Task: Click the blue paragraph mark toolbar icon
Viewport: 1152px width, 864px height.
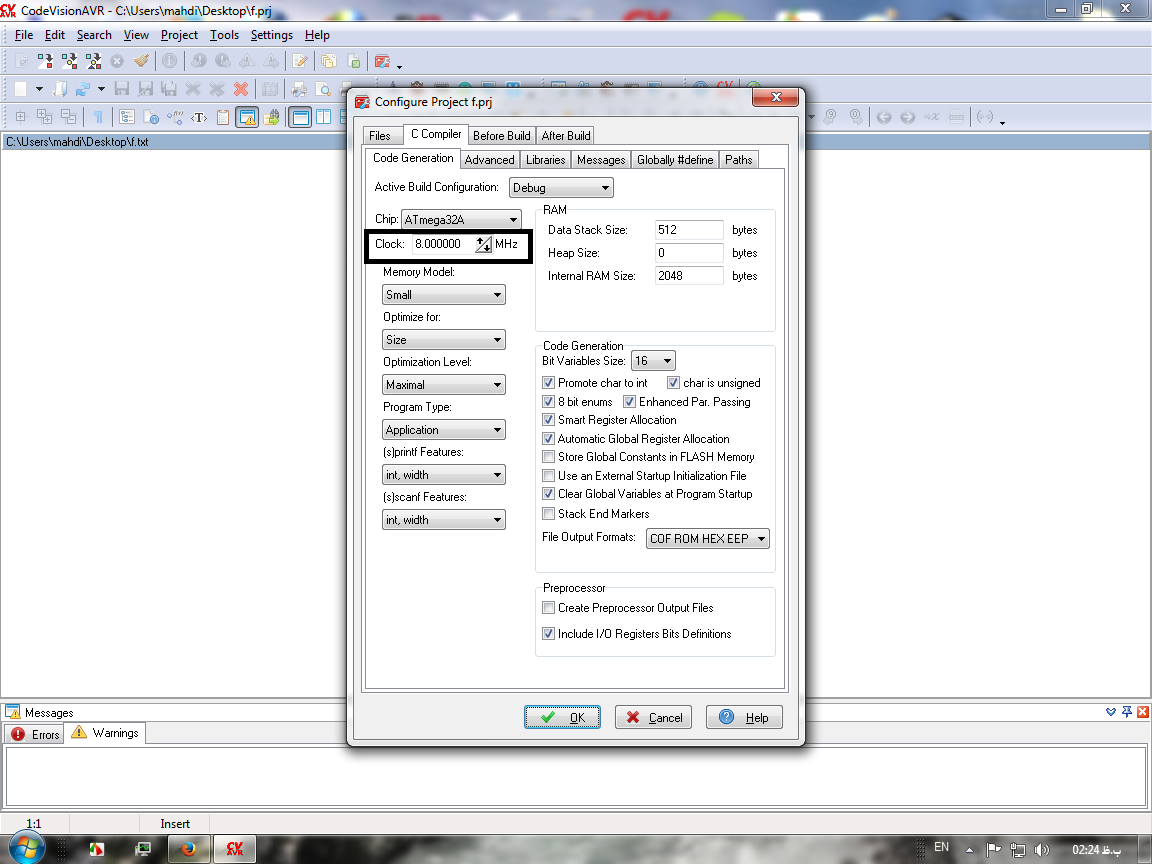Action: [x=97, y=117]
